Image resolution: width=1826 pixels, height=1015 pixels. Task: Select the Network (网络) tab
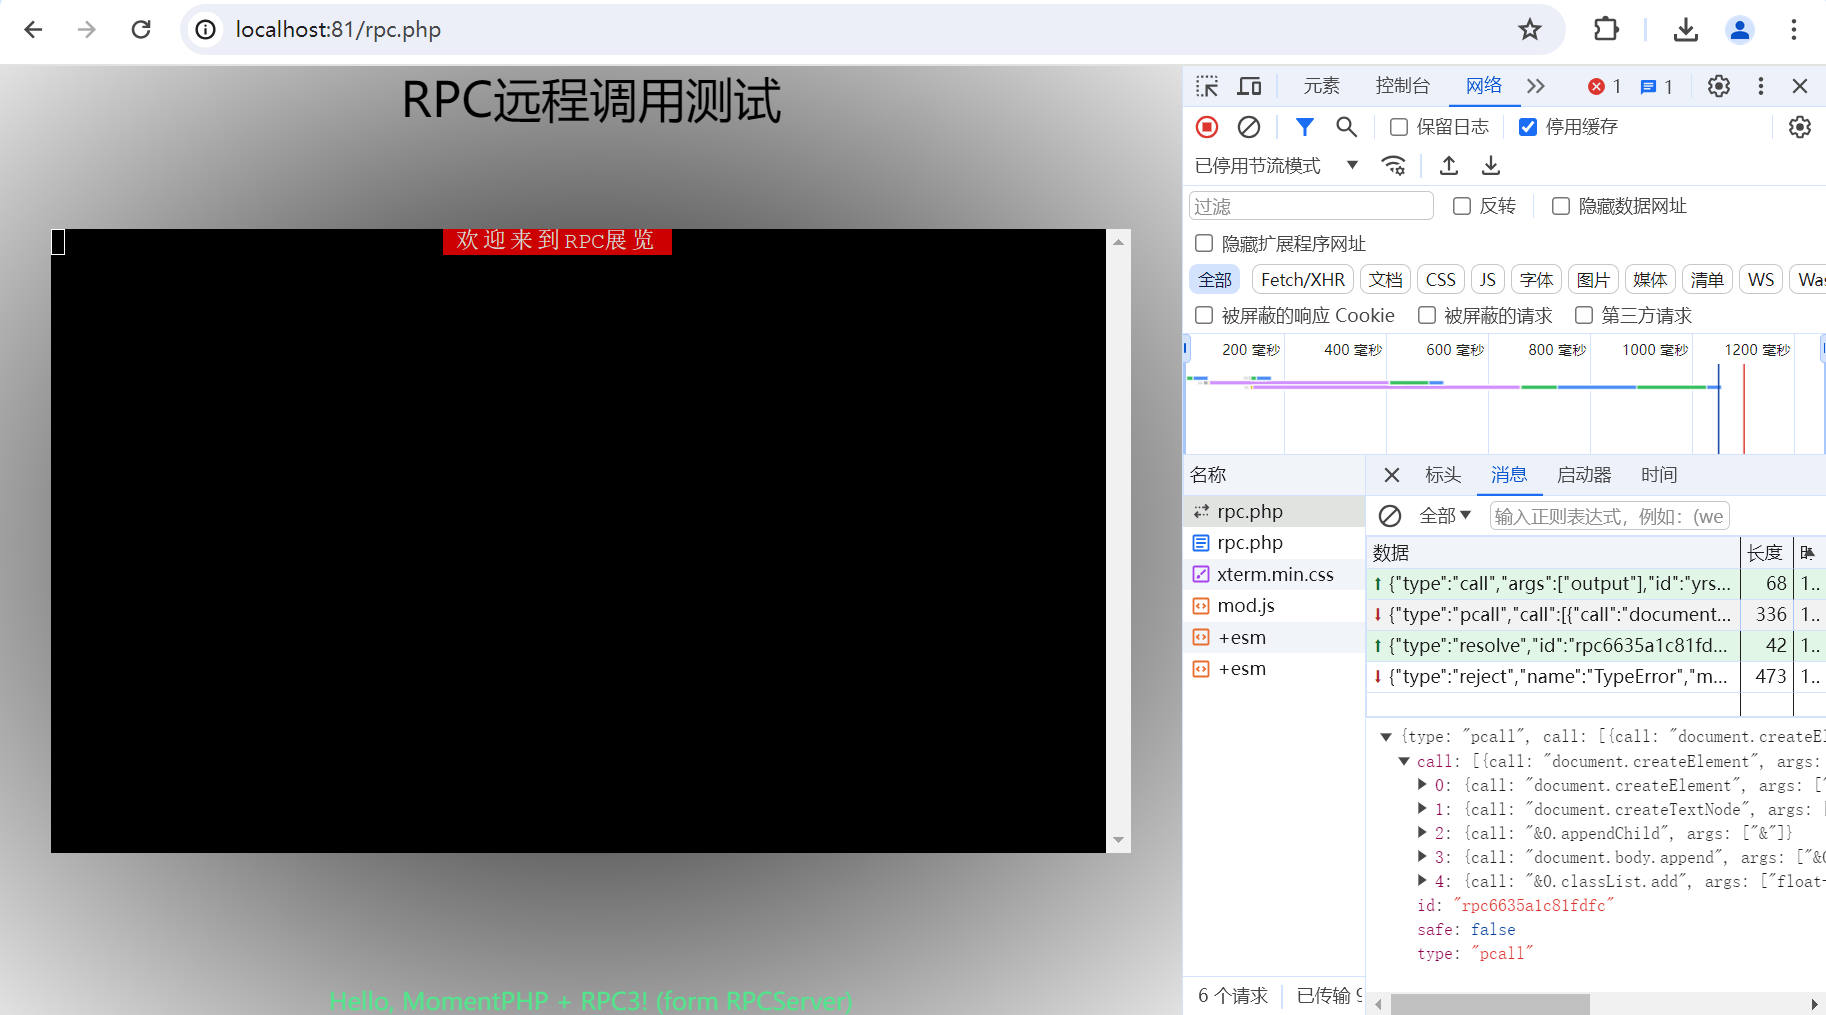(1484, 86)
